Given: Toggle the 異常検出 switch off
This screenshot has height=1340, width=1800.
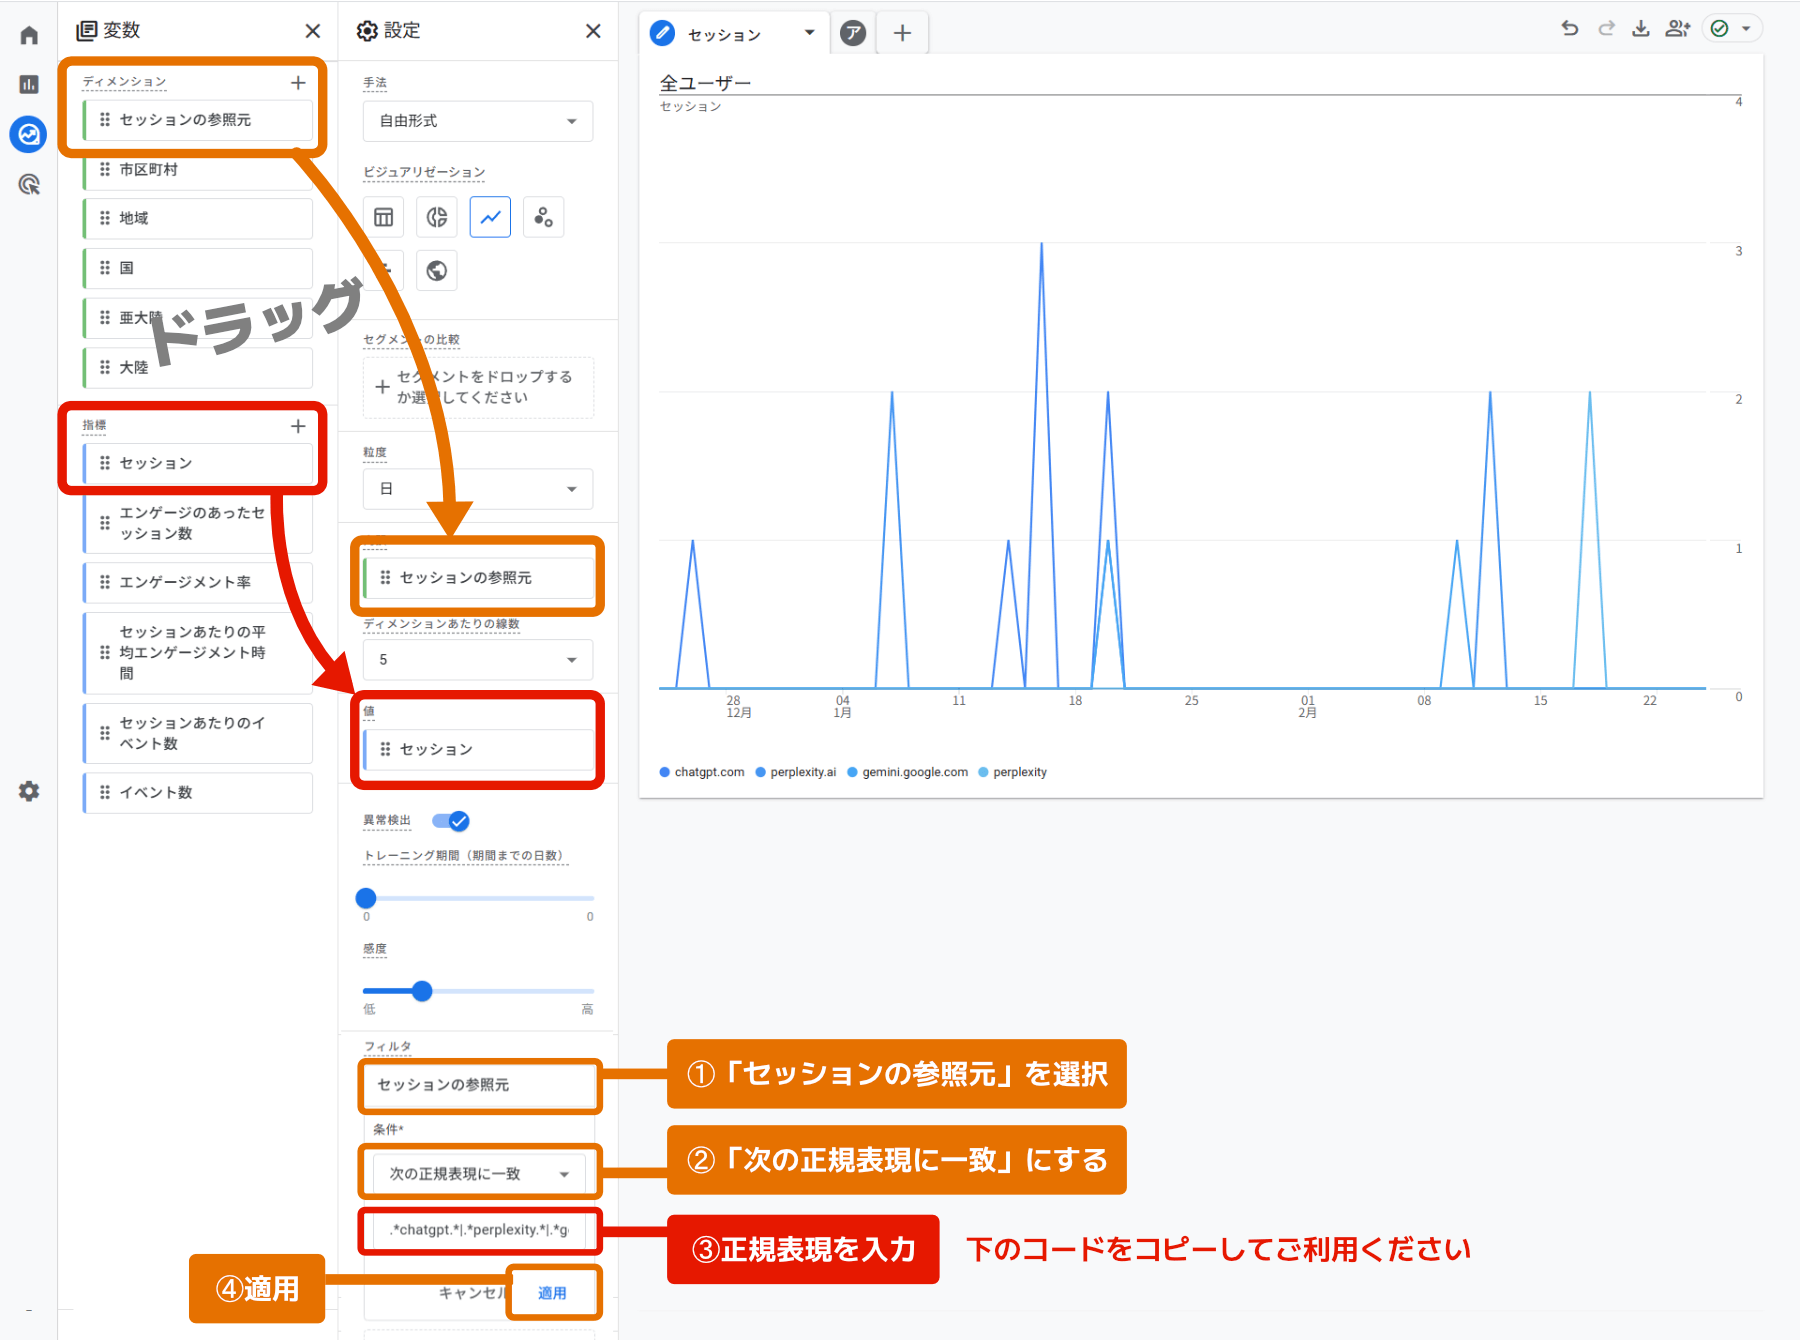Looking at the screenshot, I should click(x=450, y=821).
